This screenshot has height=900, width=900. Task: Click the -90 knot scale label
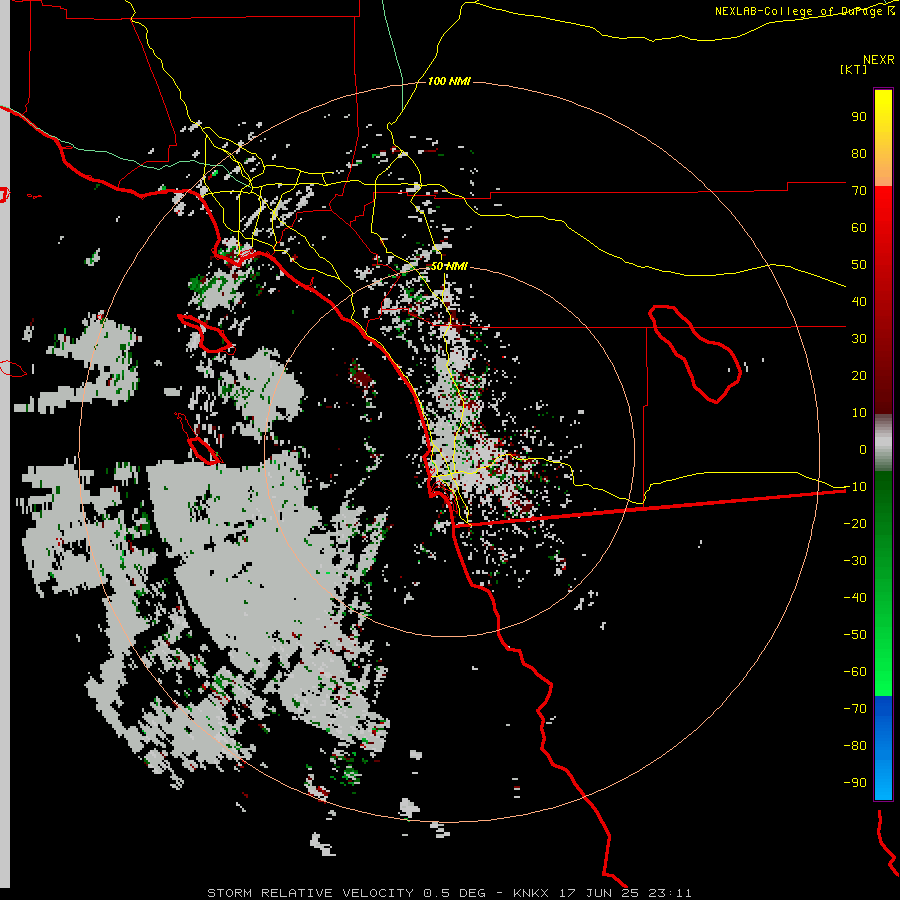[x=855, y=782]
